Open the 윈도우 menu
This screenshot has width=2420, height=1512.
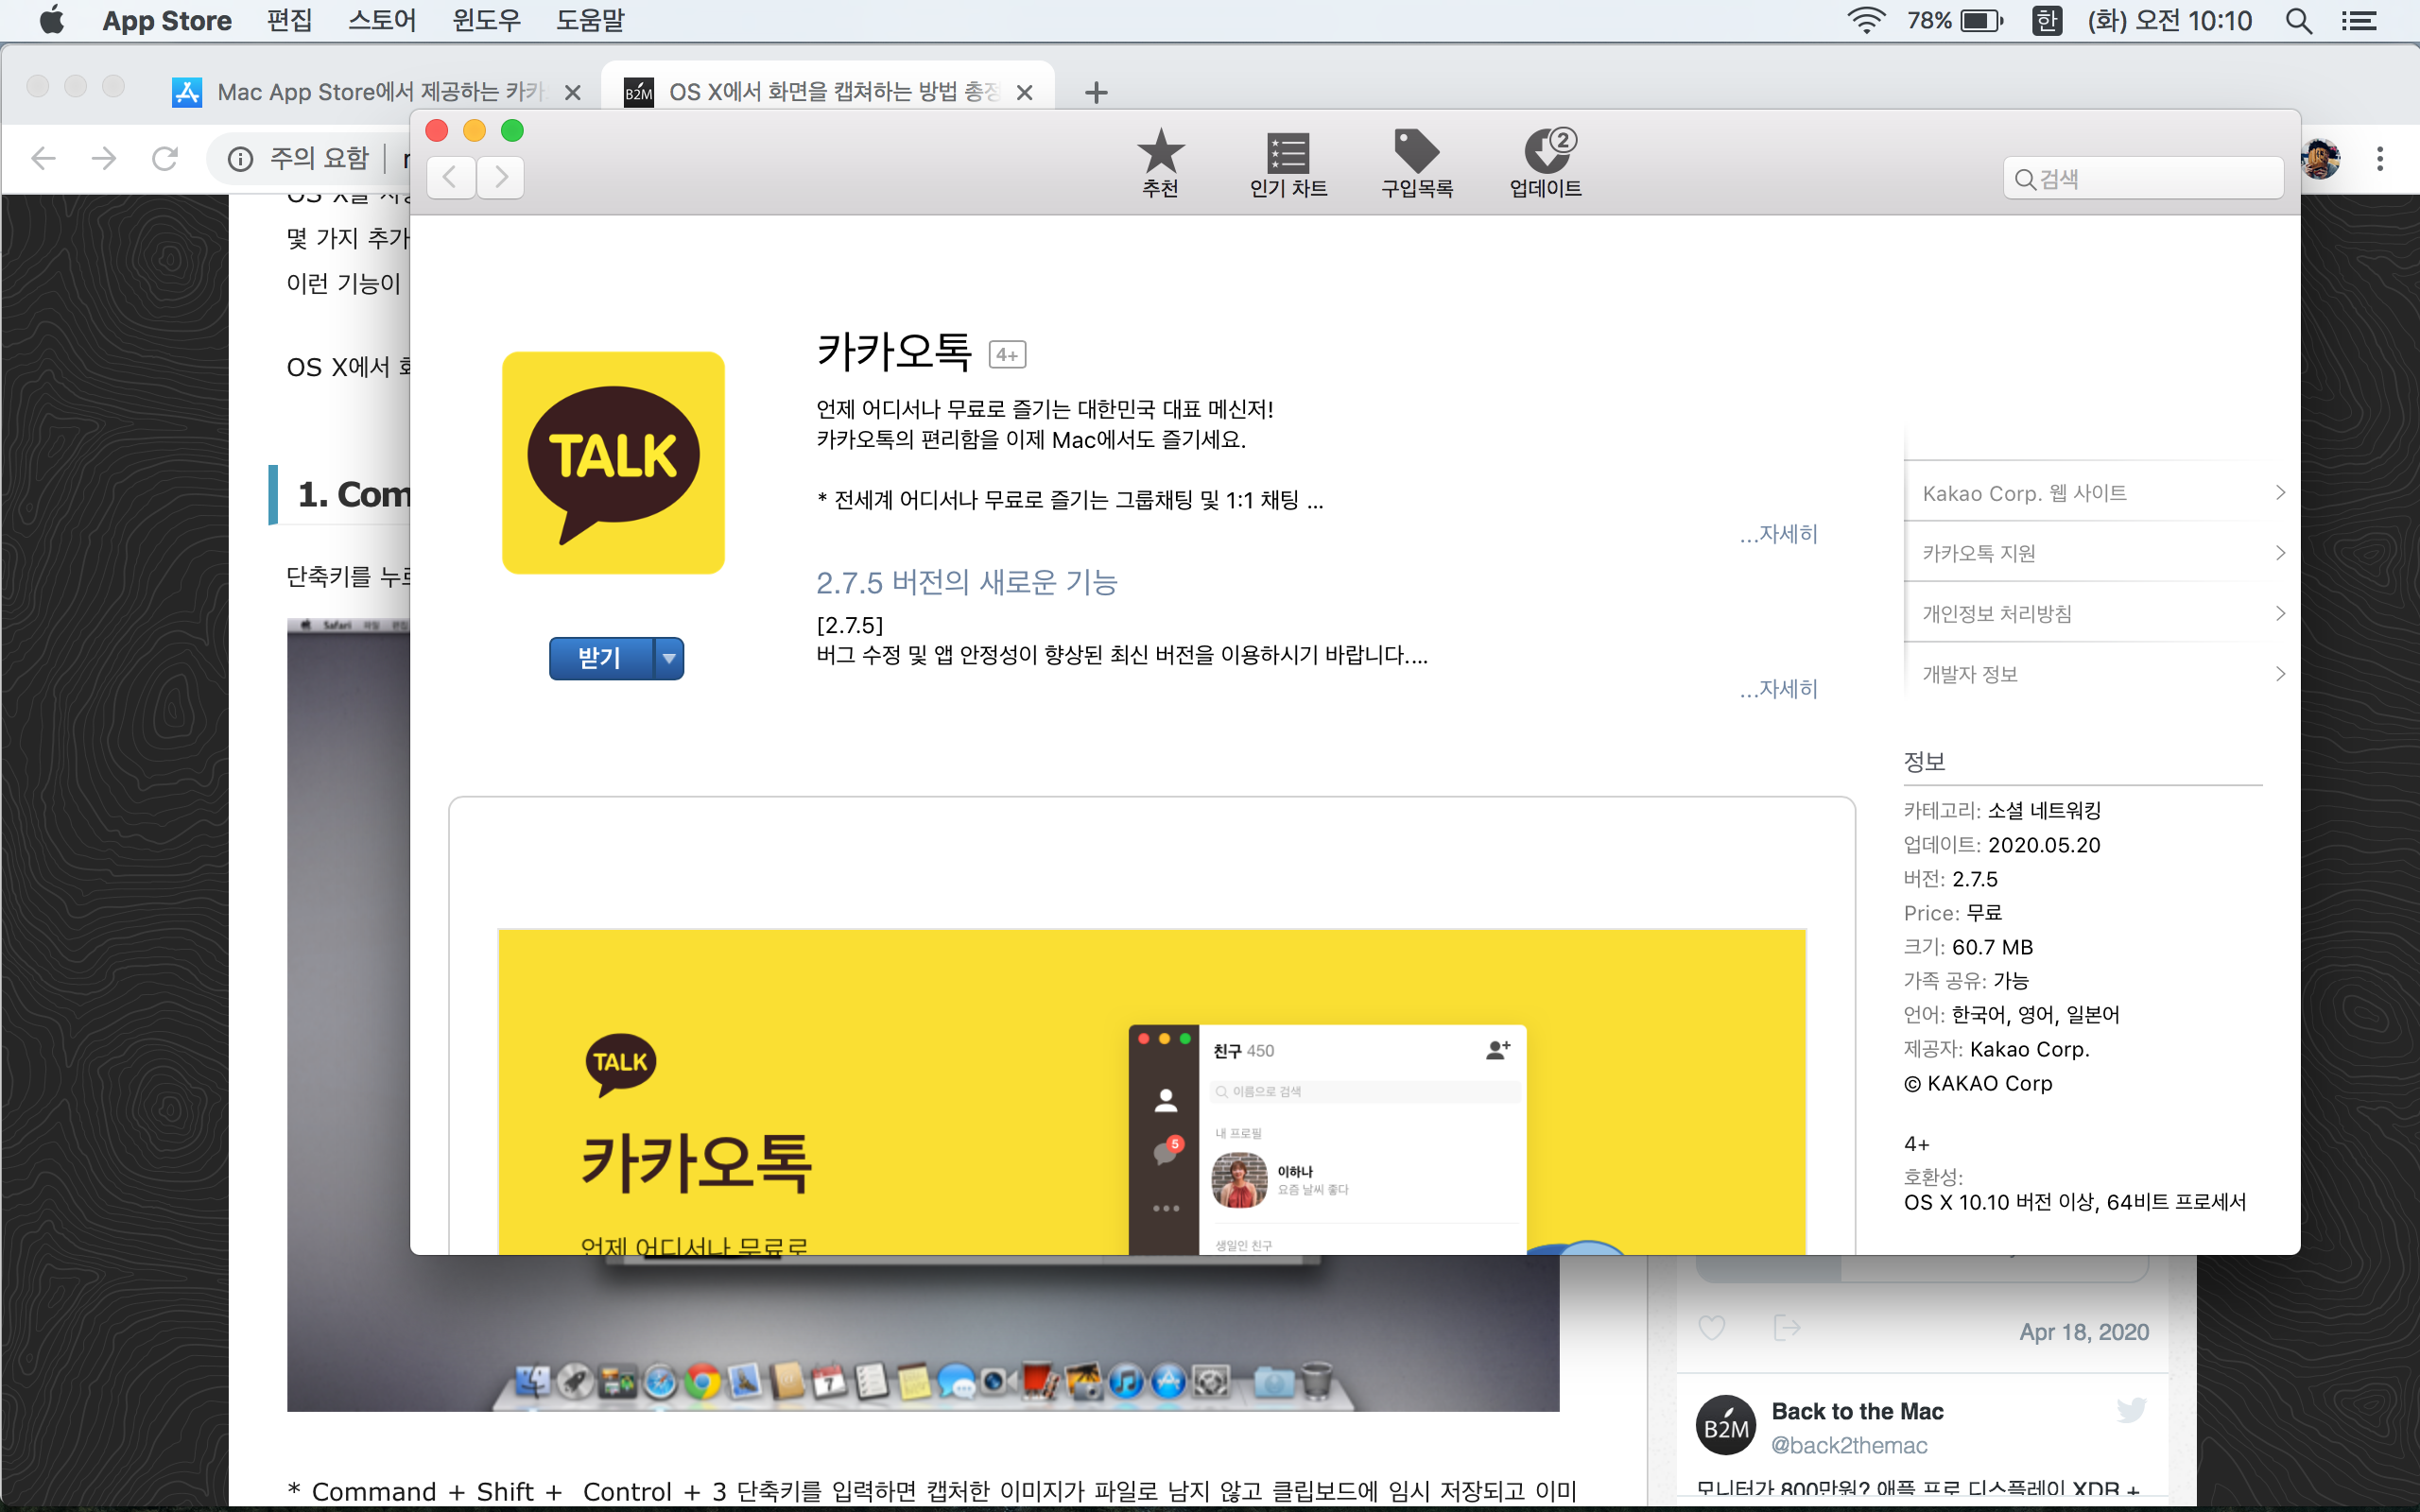[x=486, y=20]
